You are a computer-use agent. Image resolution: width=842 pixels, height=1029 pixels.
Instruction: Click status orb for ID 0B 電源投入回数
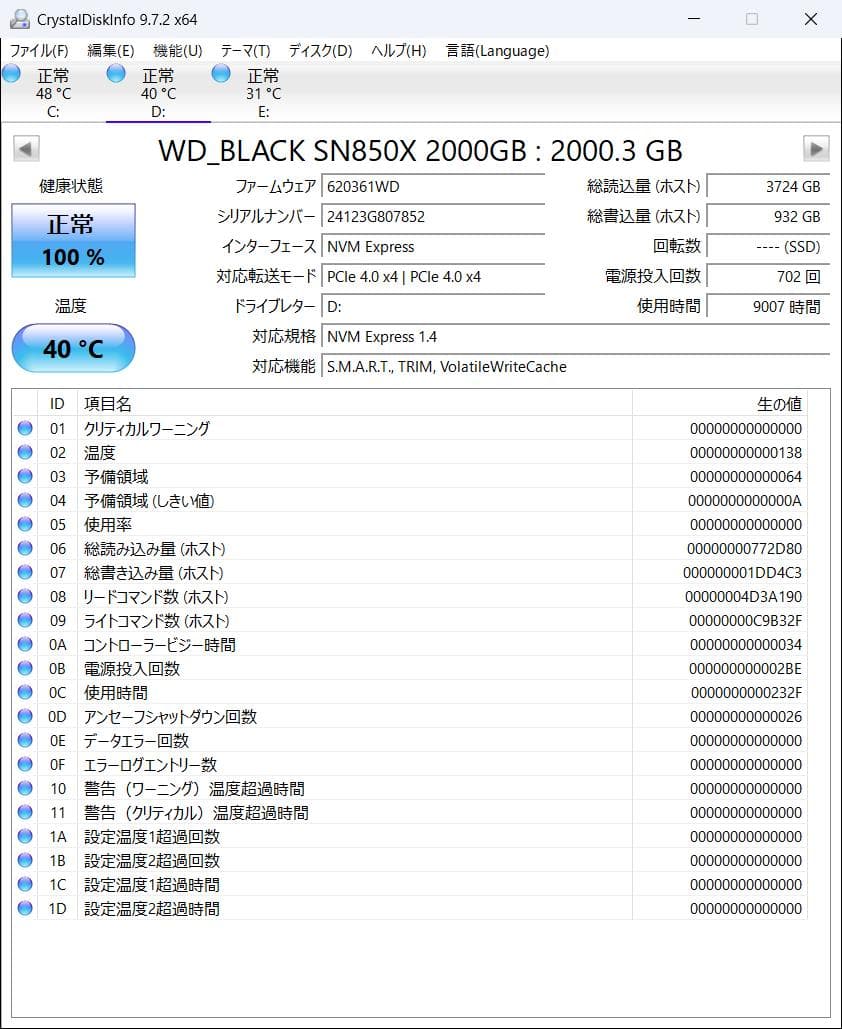click(x=25, y=668)
